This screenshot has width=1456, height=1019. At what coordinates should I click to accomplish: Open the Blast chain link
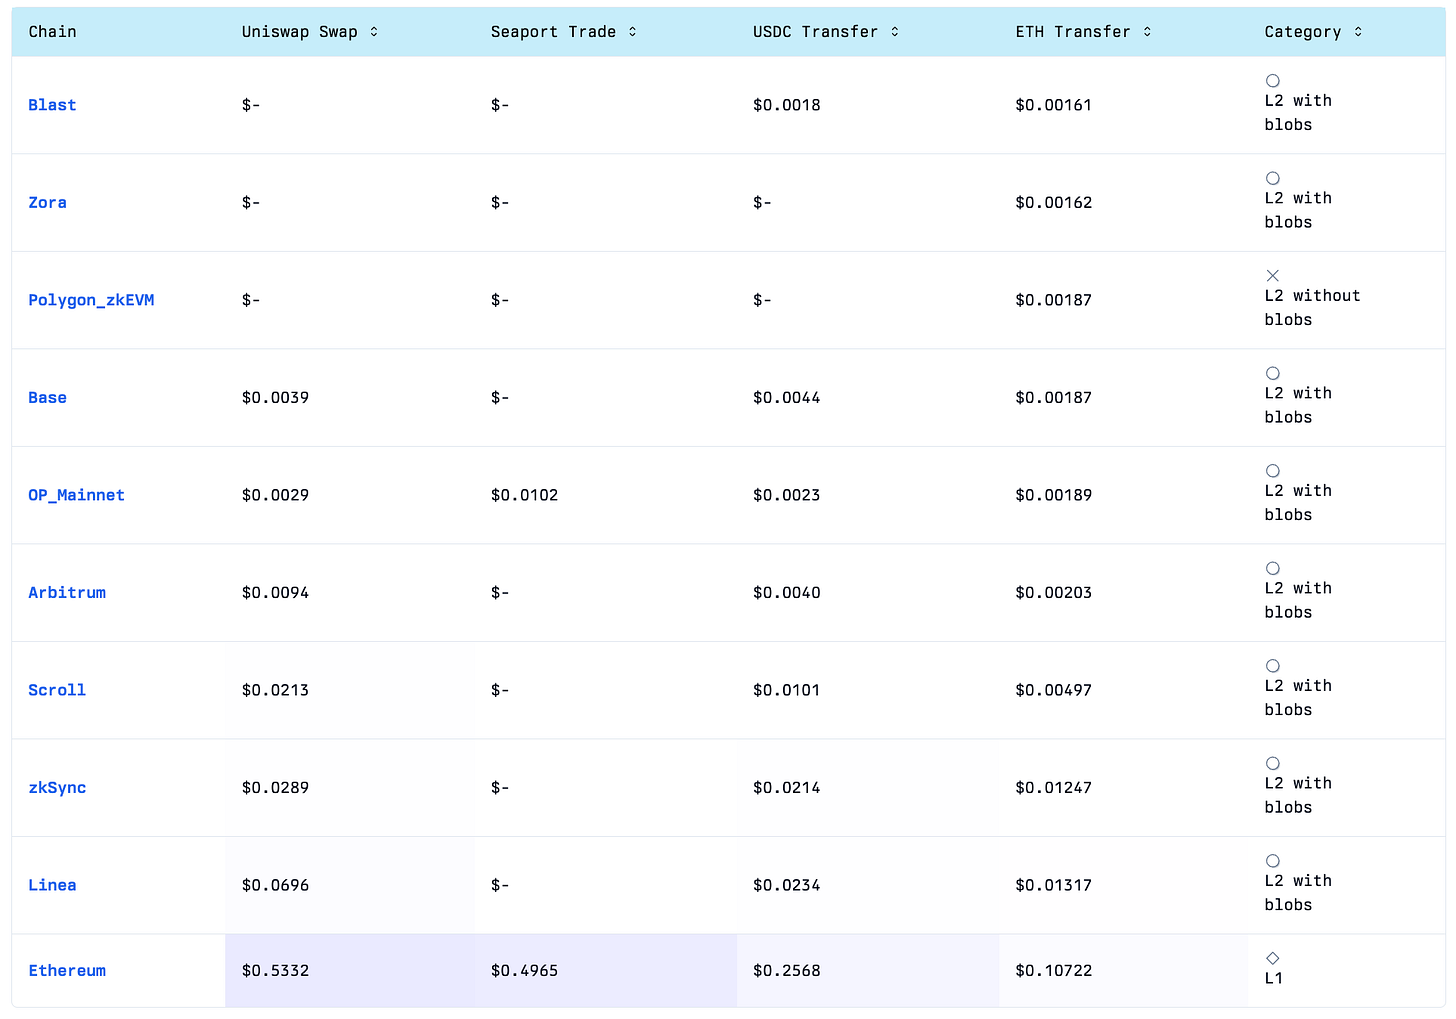(52, 105)
